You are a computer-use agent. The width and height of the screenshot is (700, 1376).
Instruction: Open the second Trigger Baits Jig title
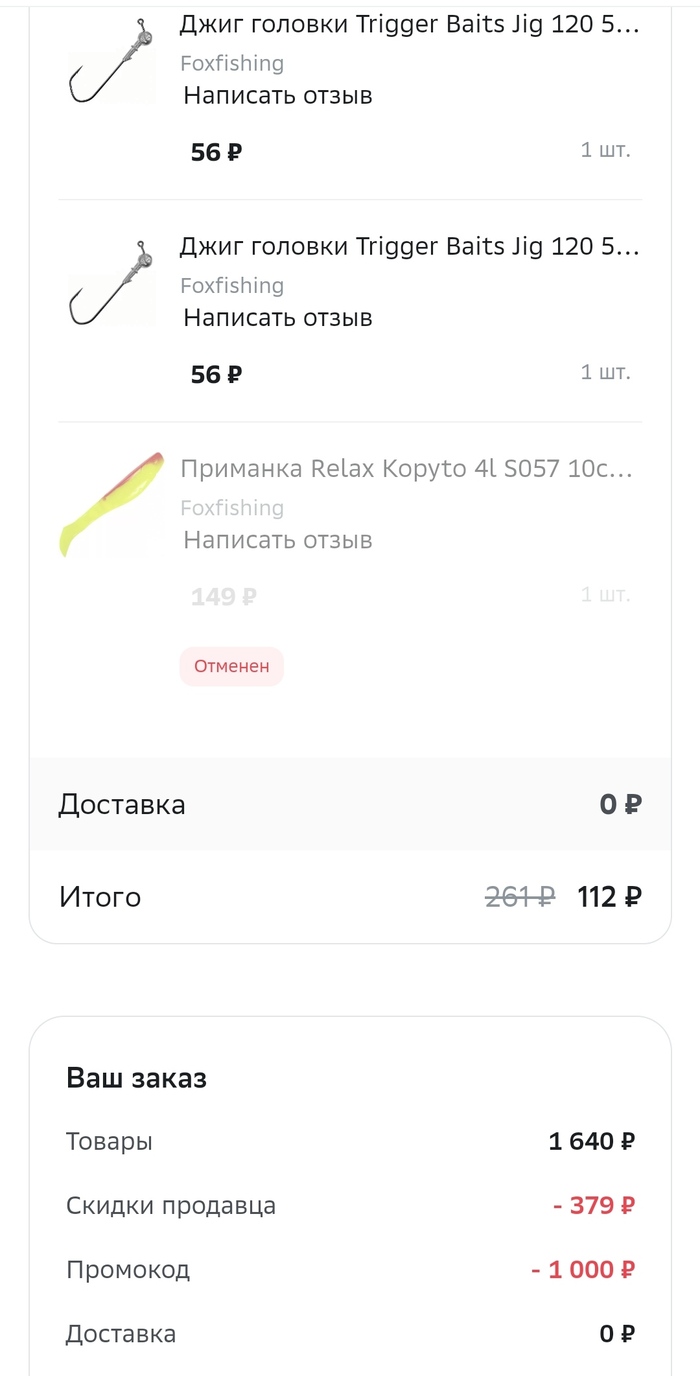409,247
